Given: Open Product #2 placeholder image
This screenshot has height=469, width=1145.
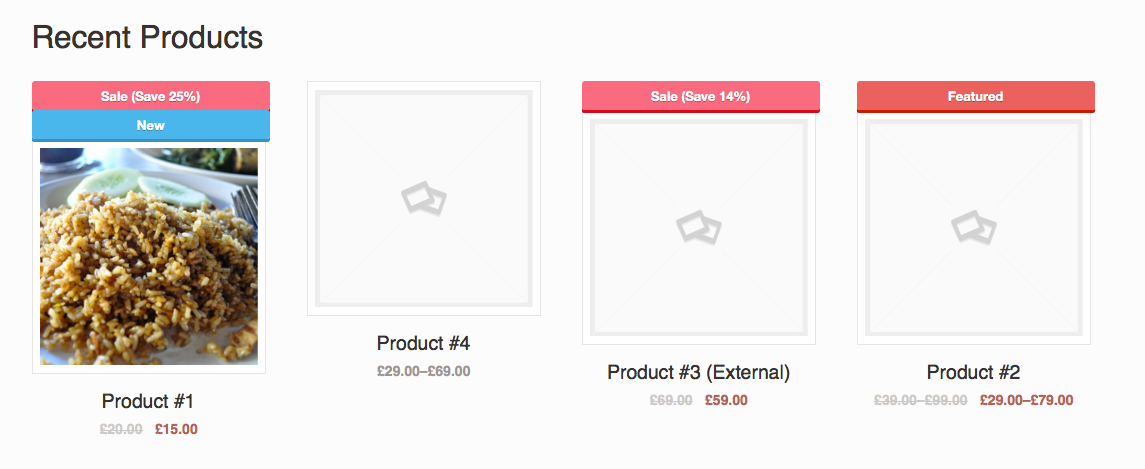Looking at the screenshot, I should click(x=974, y=228).
